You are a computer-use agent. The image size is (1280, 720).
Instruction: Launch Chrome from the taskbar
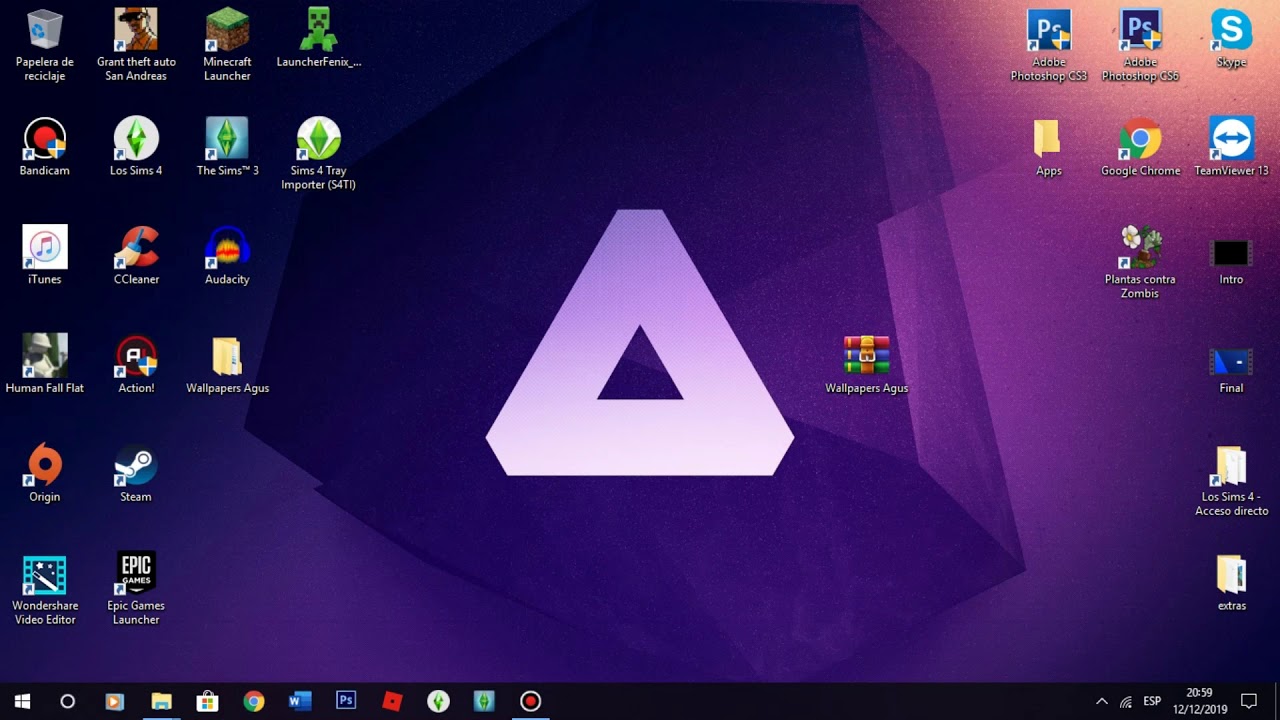click(254, 701)
